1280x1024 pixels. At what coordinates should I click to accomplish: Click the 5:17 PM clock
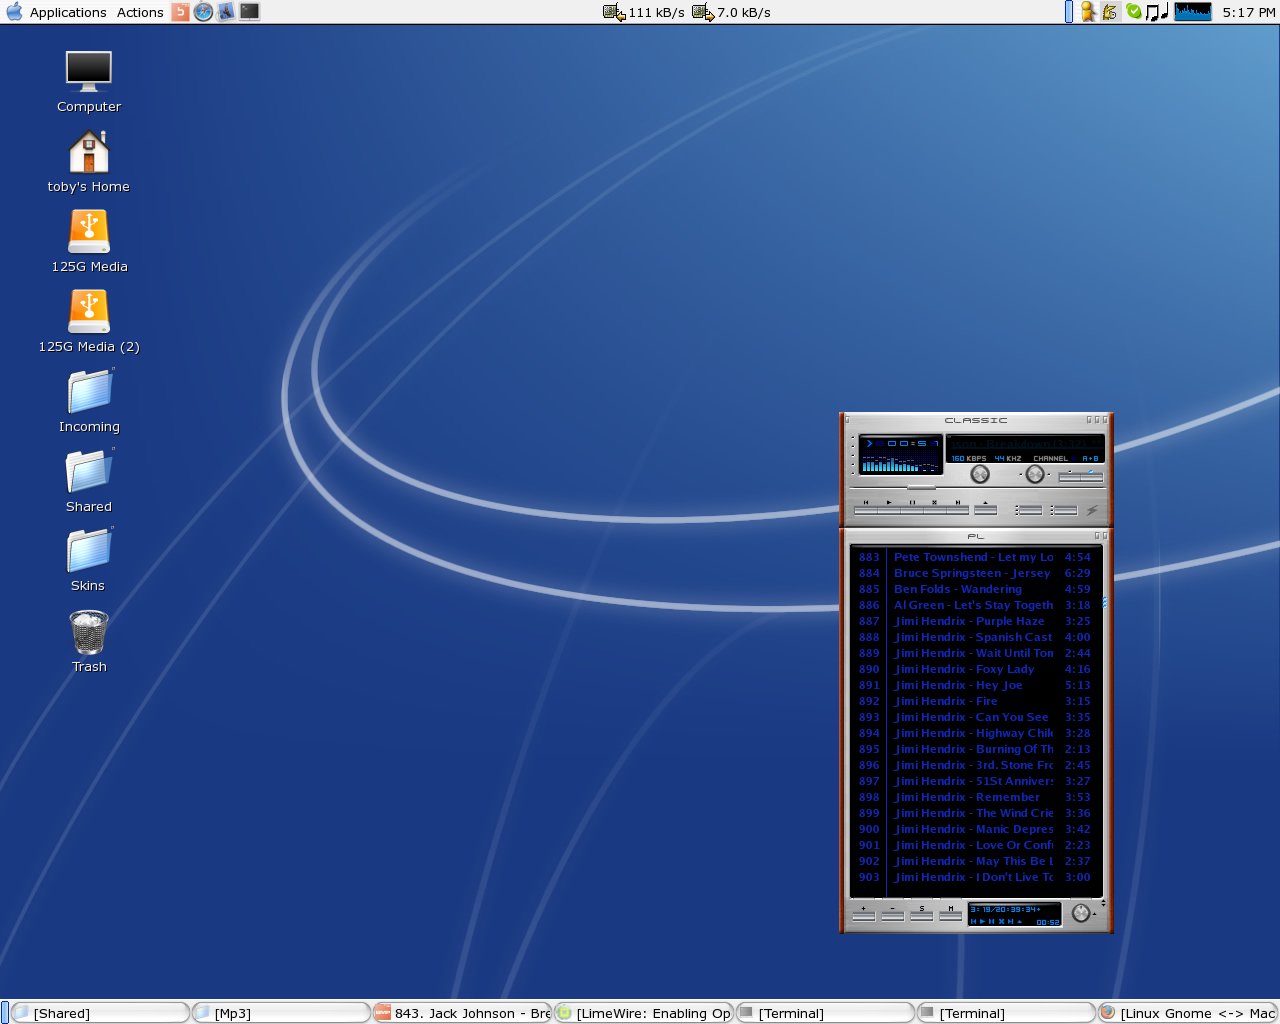point(1248,12)
